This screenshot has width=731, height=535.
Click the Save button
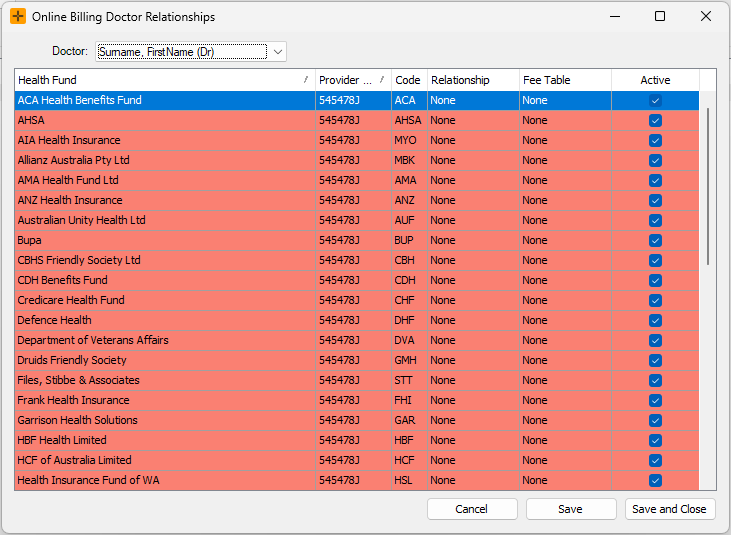click(571, 509)
